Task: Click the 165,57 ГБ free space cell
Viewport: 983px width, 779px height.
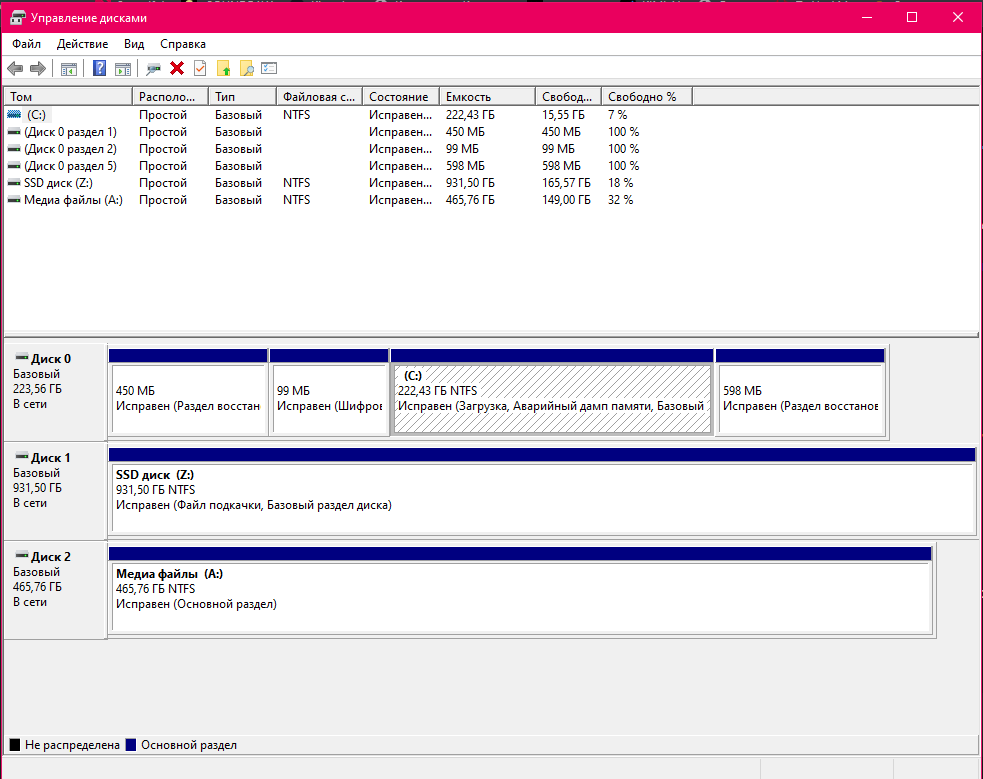Action: click(x=566, y=183)
